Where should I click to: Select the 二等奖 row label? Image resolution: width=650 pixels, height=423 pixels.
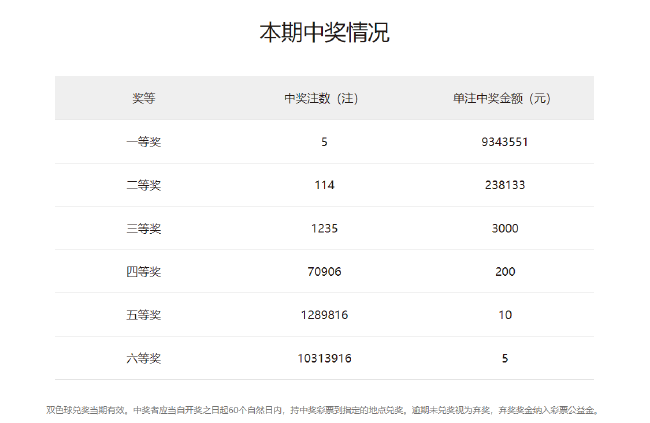pyautogui.click(x=144, y=185)
